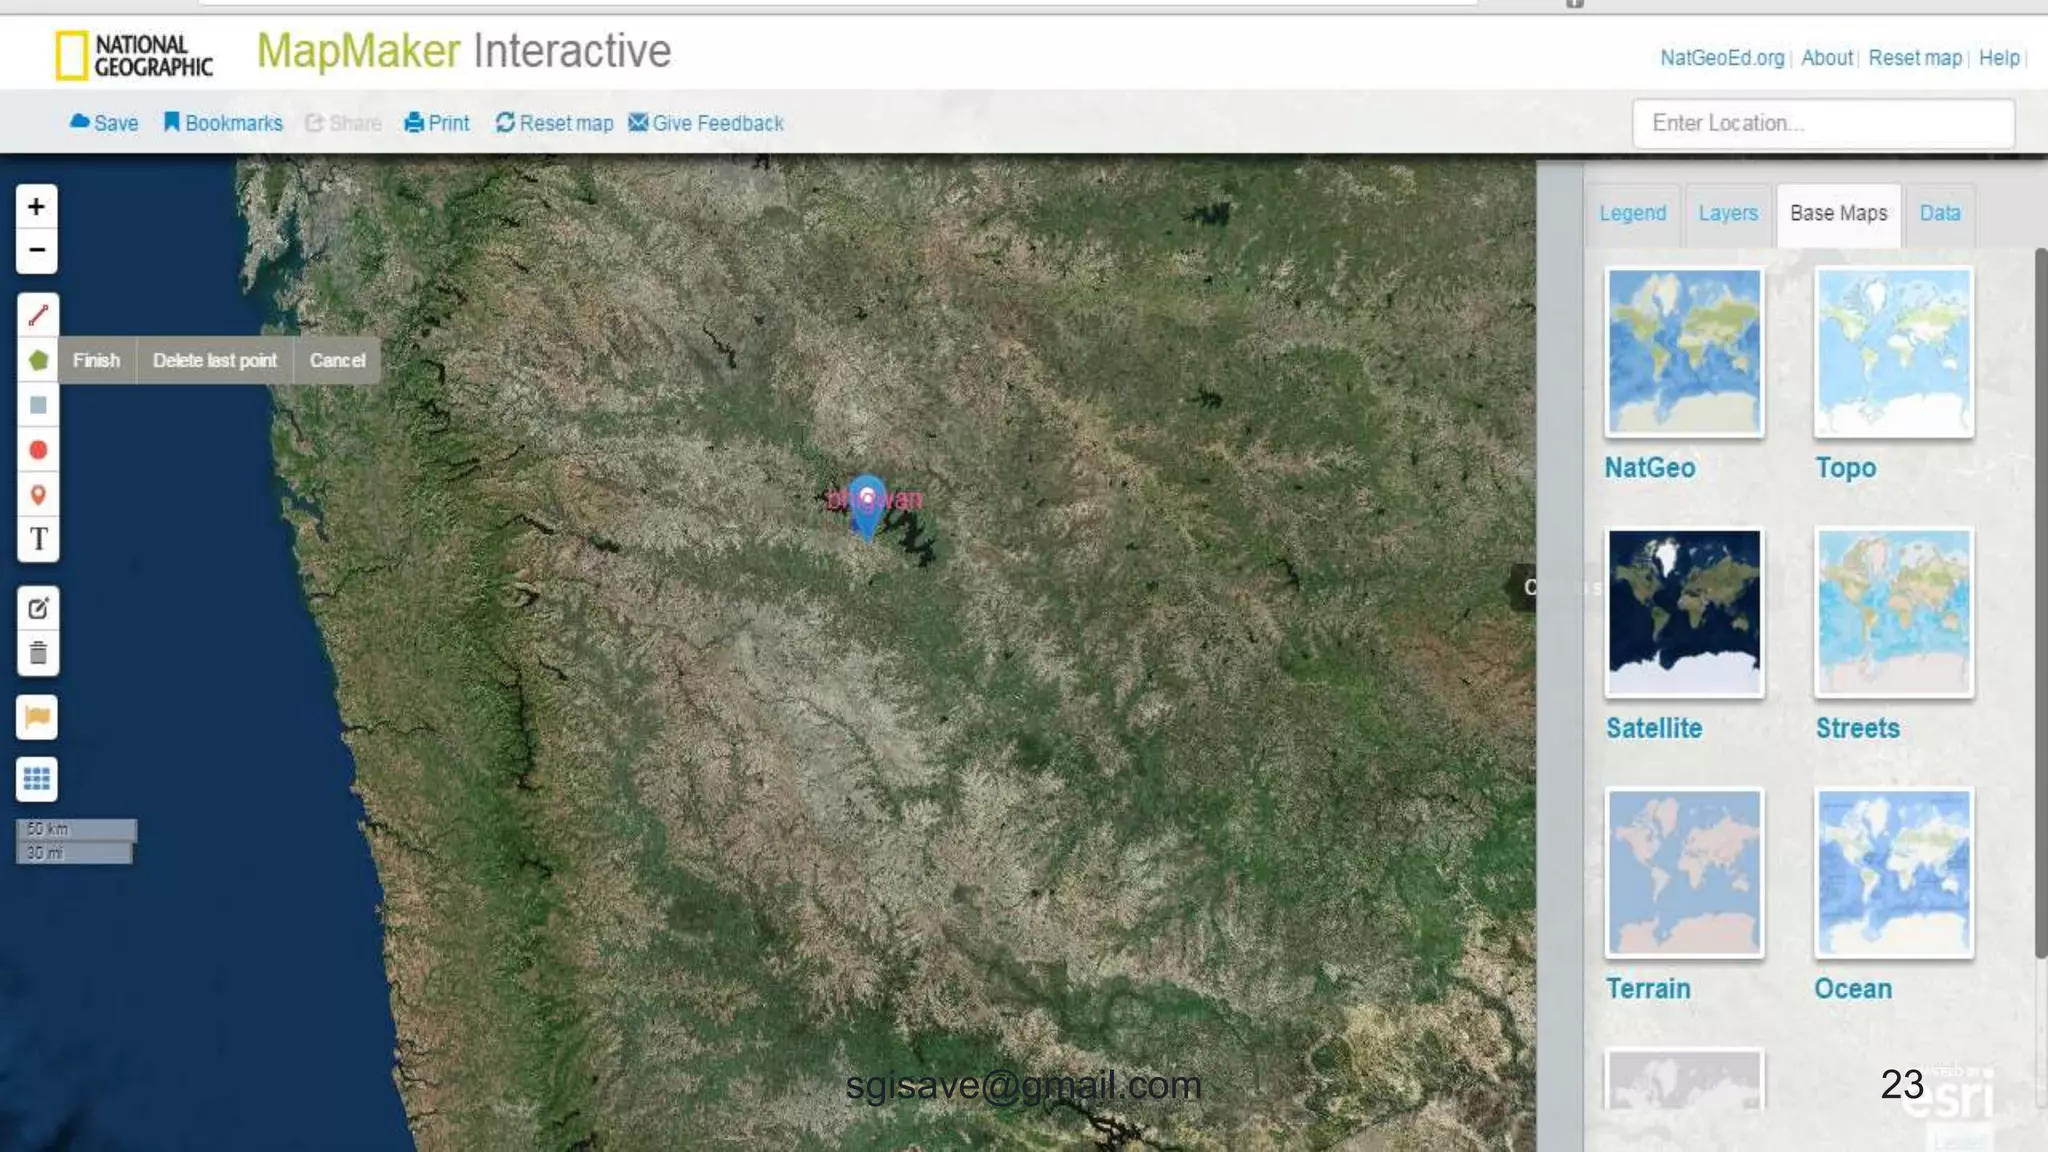Select the red circle drawing tool
This screenshot has width=2048, height=1152.
(38, 450)
